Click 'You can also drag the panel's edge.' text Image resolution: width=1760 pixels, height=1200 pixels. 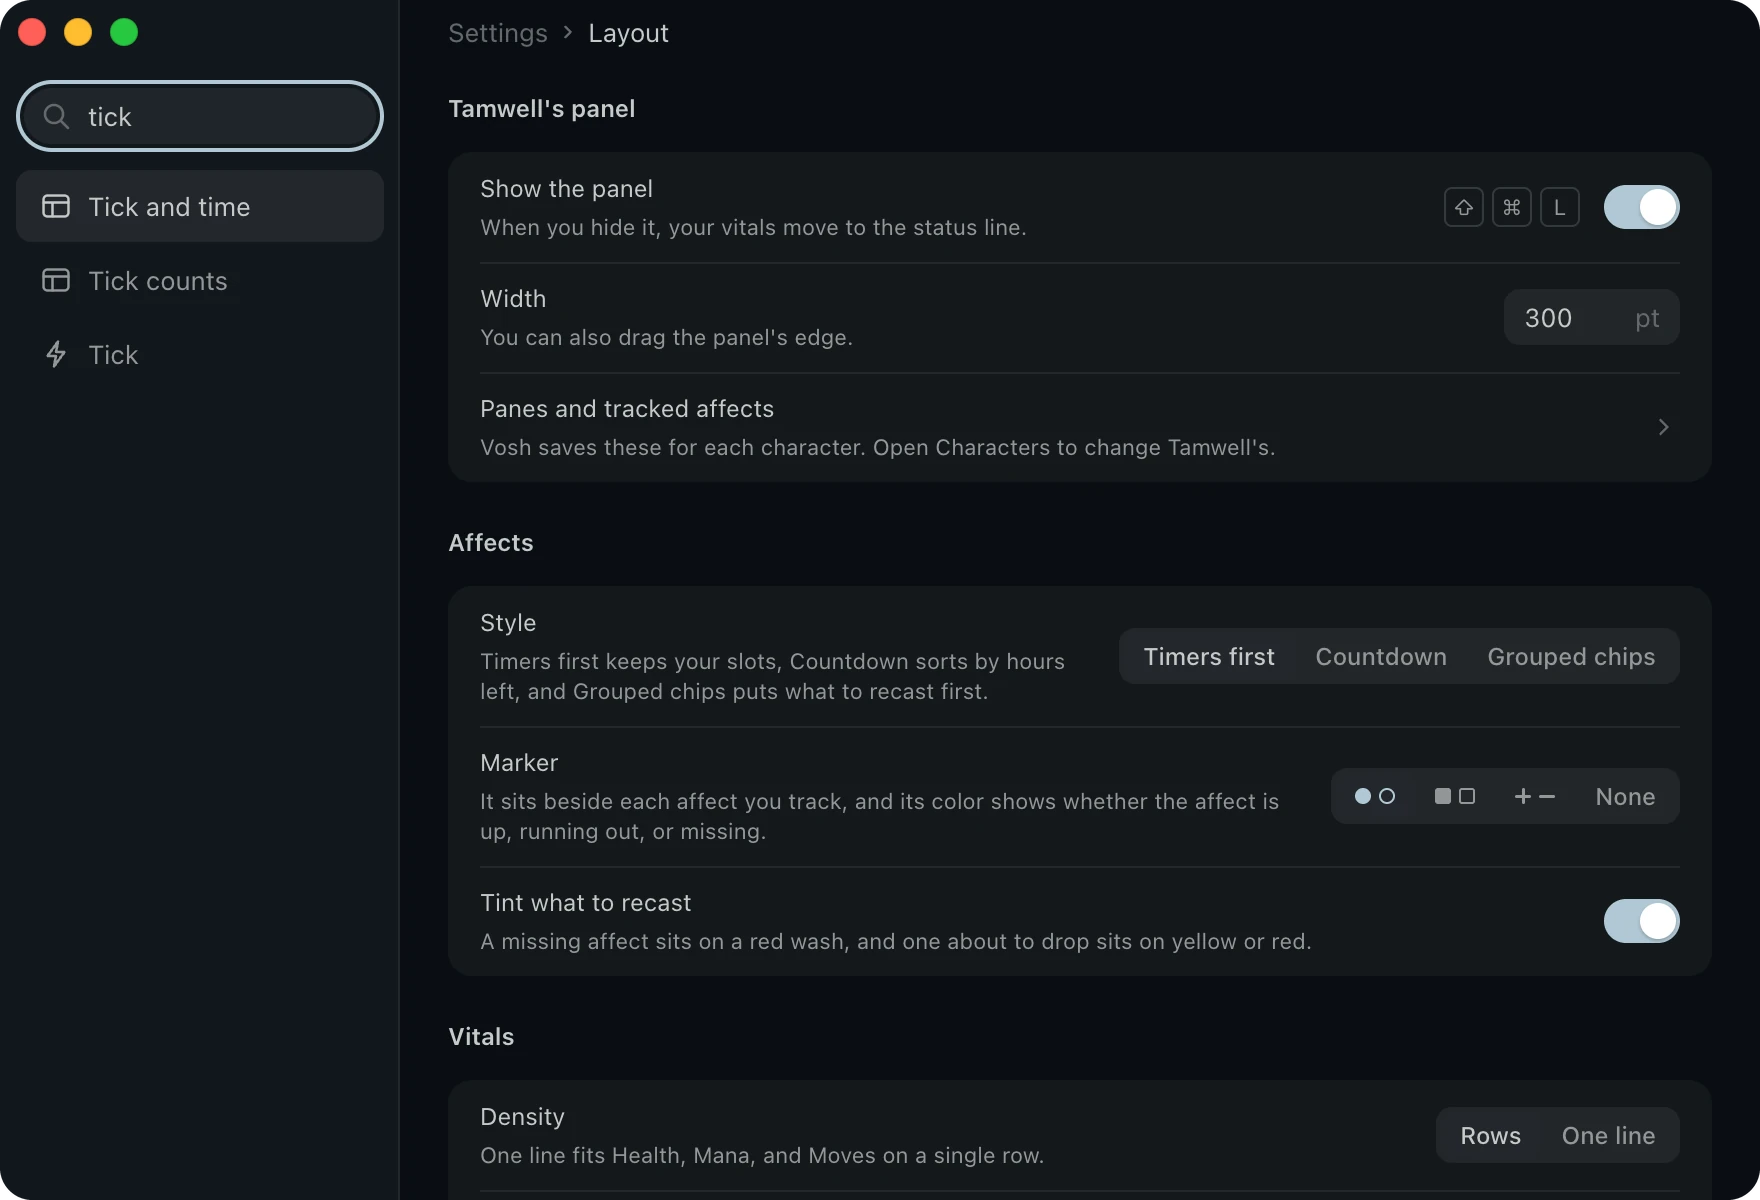pyautogui.click(x=666, y=338)
